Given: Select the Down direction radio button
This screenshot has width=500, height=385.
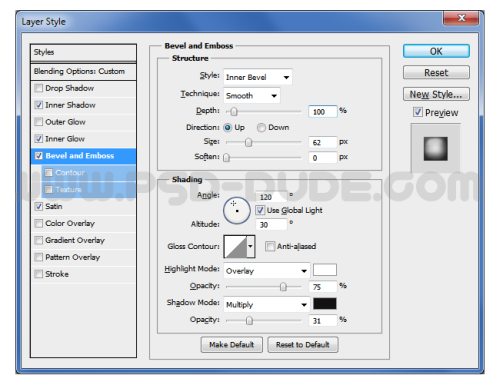Looking at the screenshot, I should tap(261, 127).
